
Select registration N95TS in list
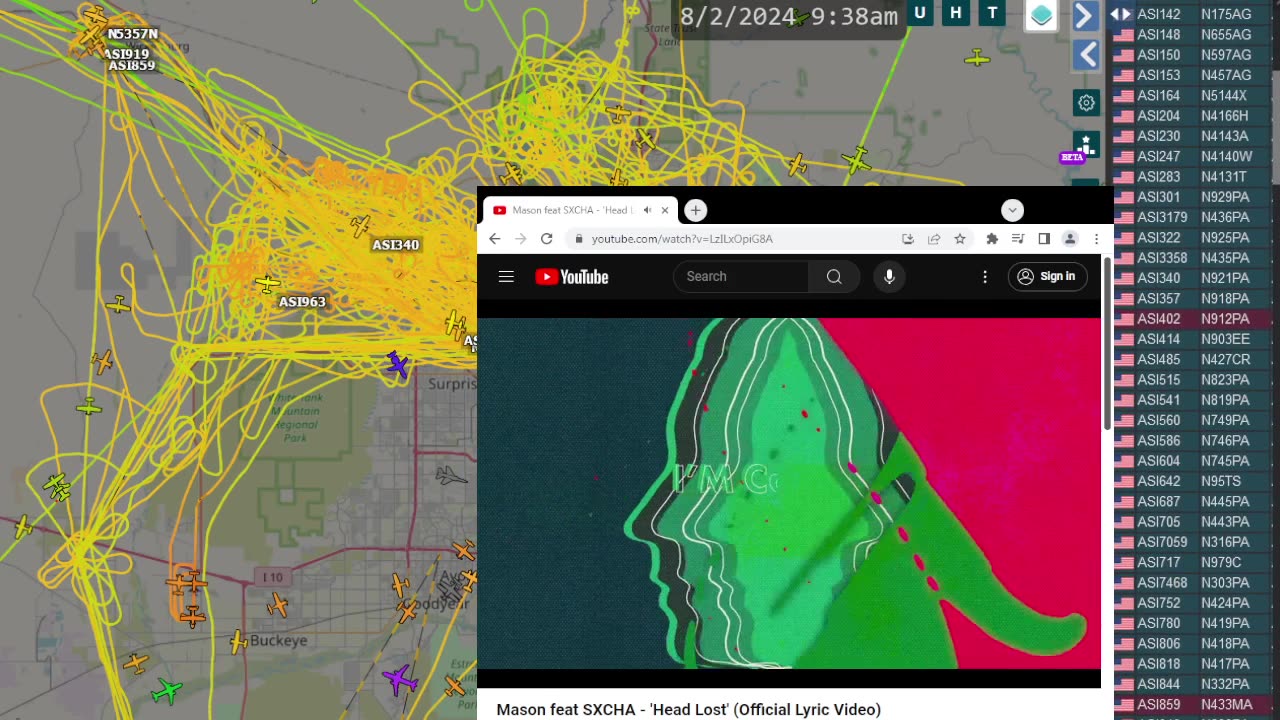(x=1220, y=481)
